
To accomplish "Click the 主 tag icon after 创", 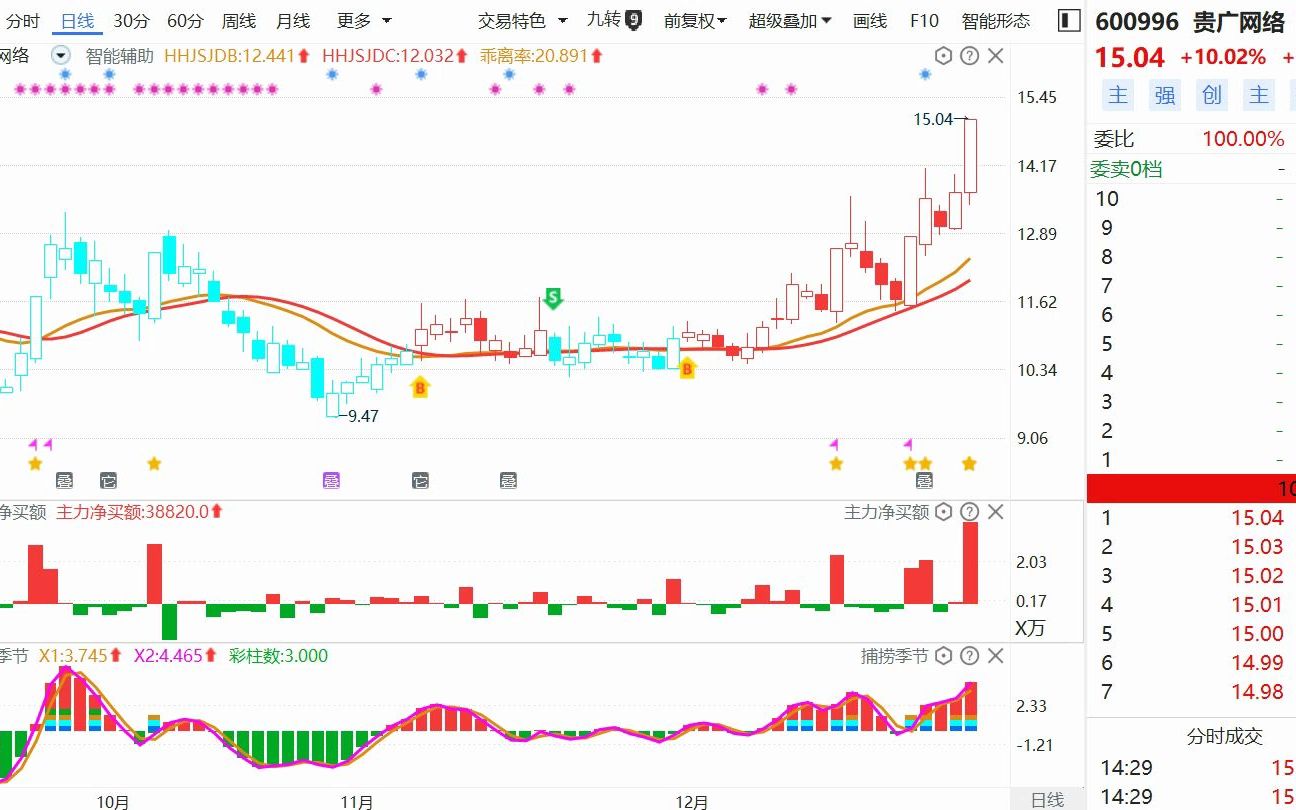I will [x=1259, y=95].
